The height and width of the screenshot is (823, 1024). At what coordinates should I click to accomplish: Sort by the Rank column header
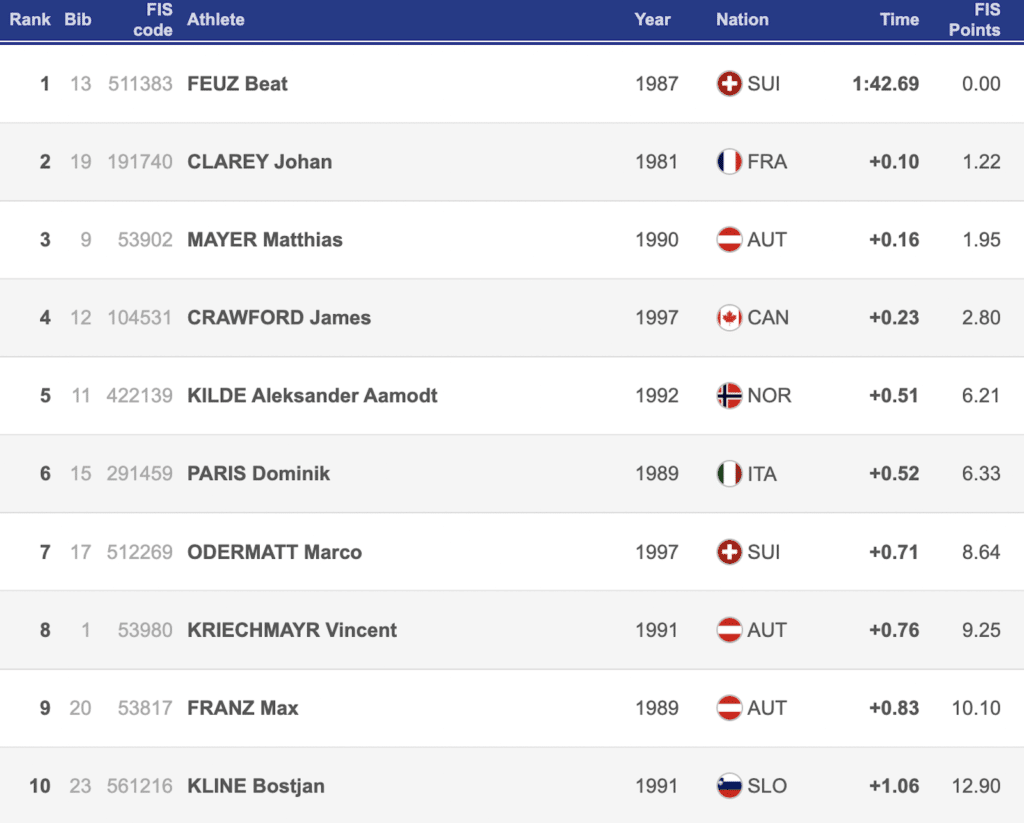click(30, 20)
